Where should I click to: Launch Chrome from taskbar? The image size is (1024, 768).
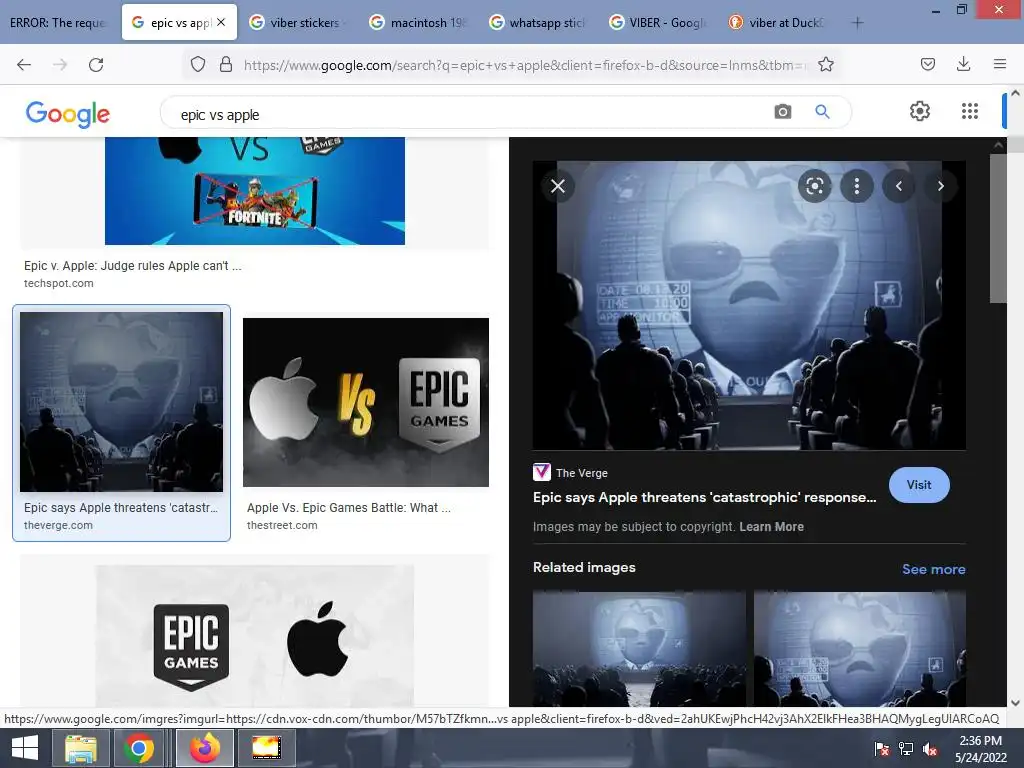pyautogui.click(x=138, y=748)
